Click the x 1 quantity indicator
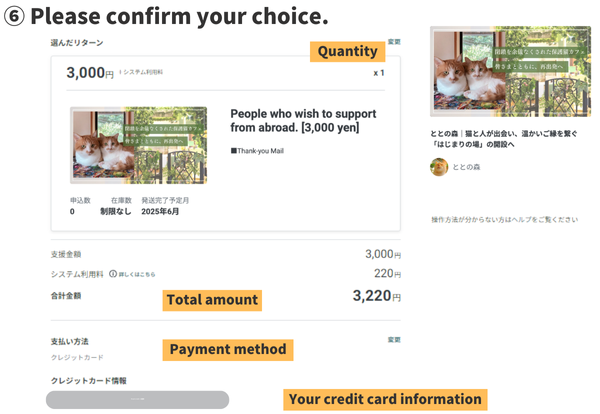This screenshot has width=600, height=414. coord(379,73)
